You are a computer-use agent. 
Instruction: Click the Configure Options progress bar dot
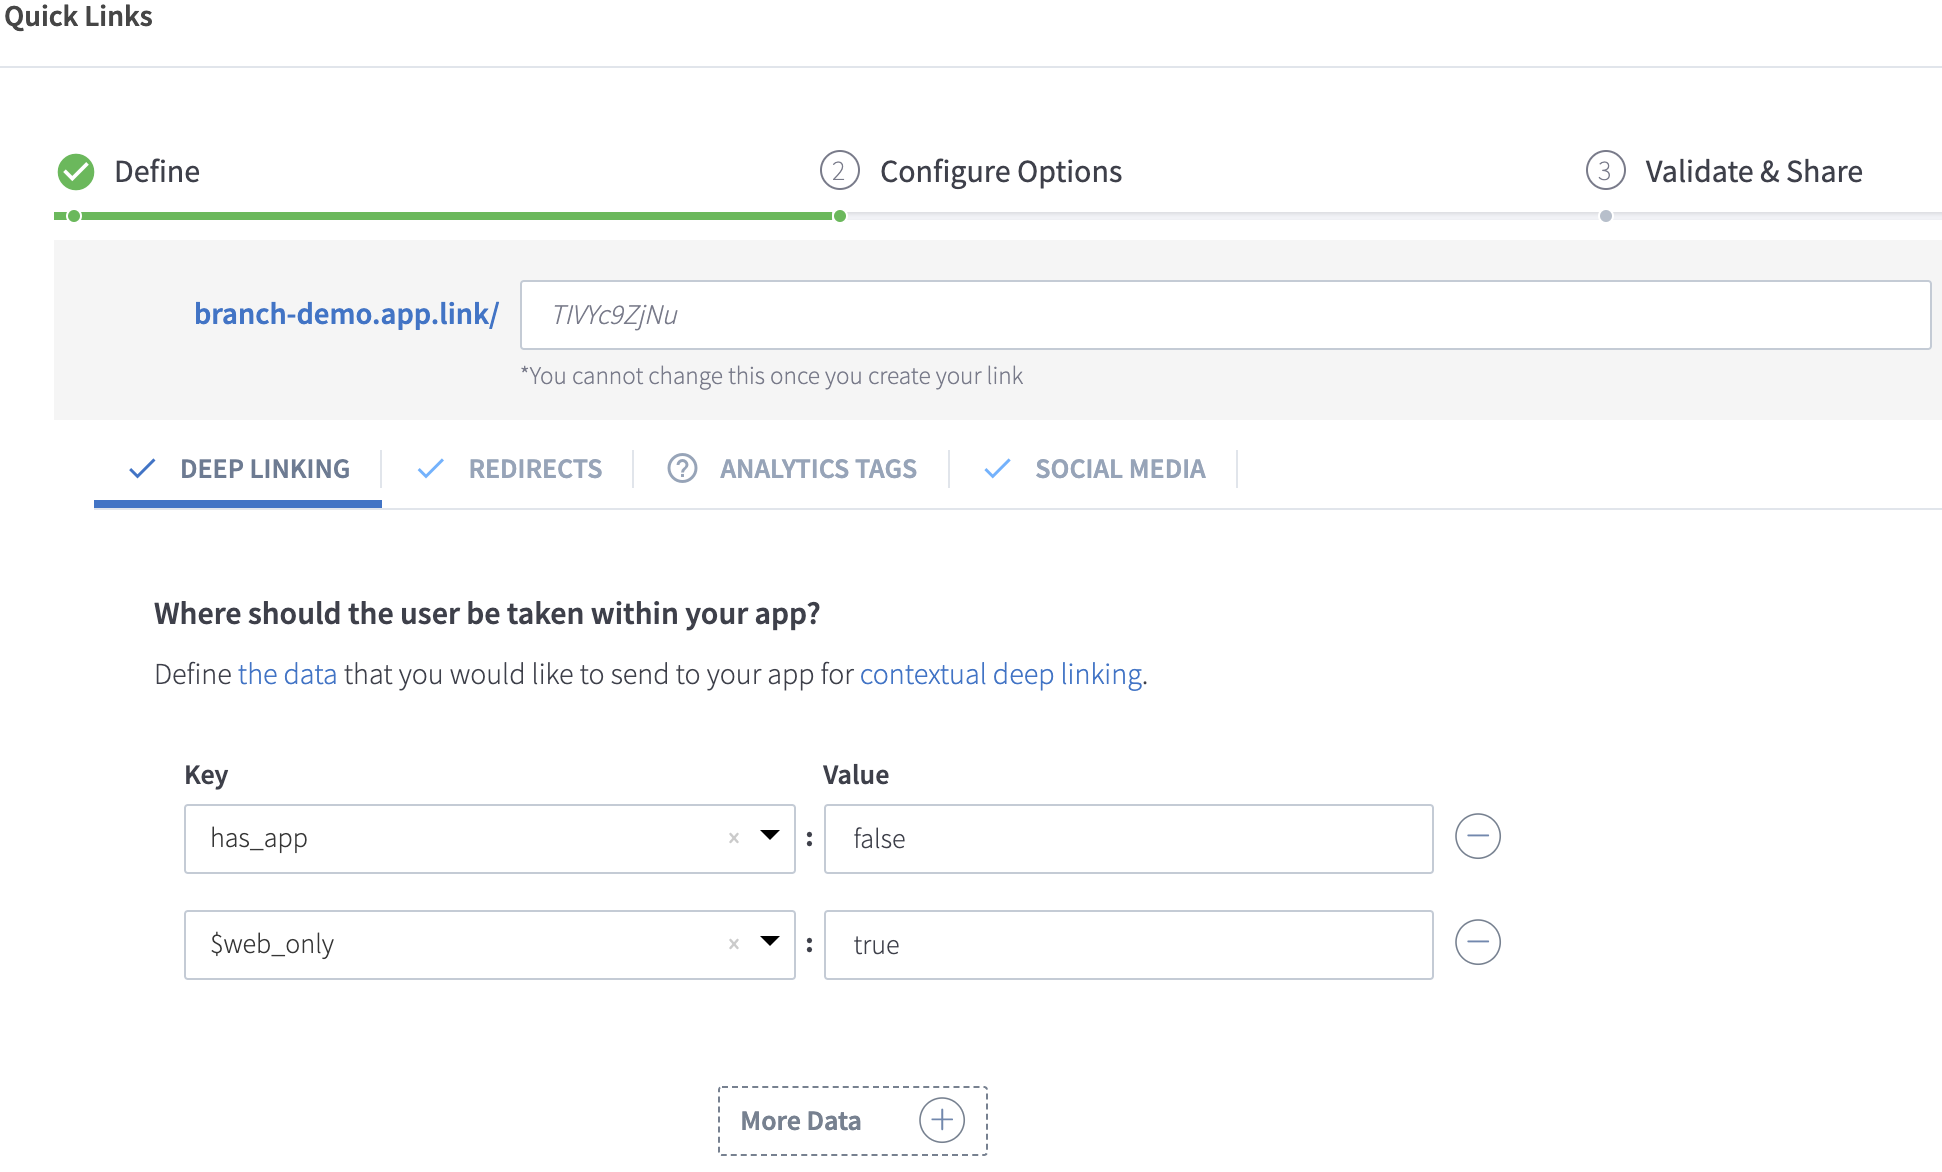840,216
